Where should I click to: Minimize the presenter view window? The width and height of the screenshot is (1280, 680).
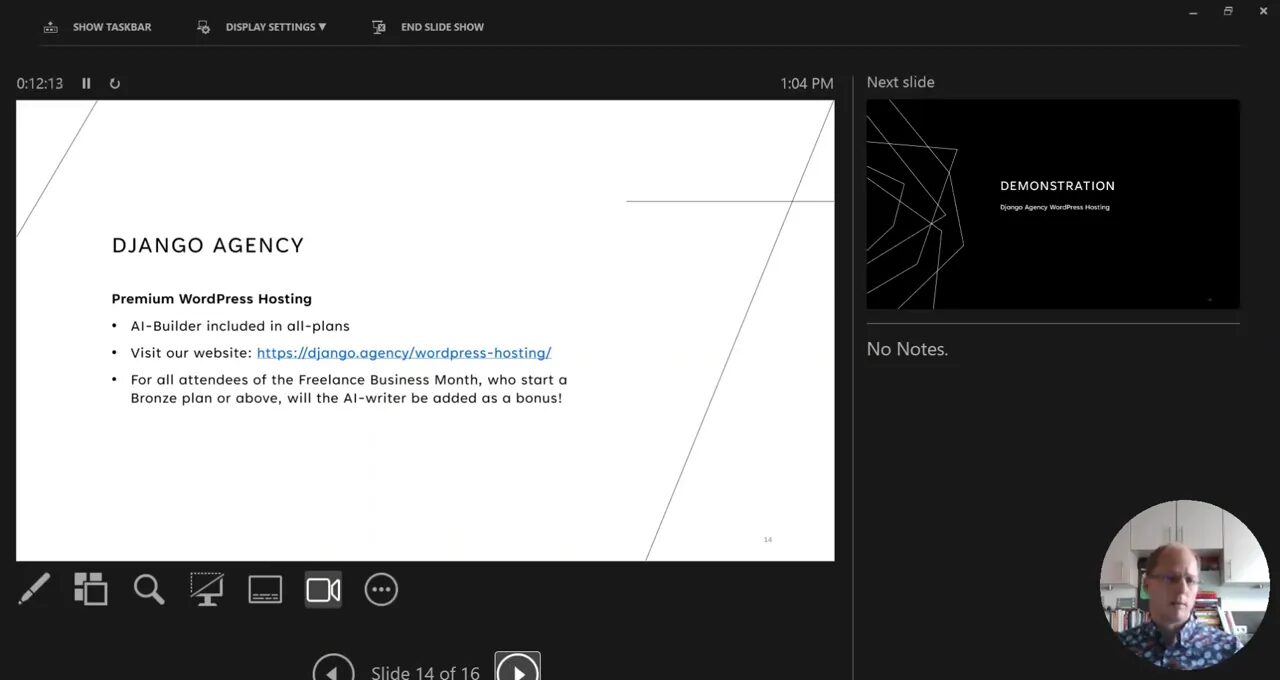click(x=1193, y=12)
